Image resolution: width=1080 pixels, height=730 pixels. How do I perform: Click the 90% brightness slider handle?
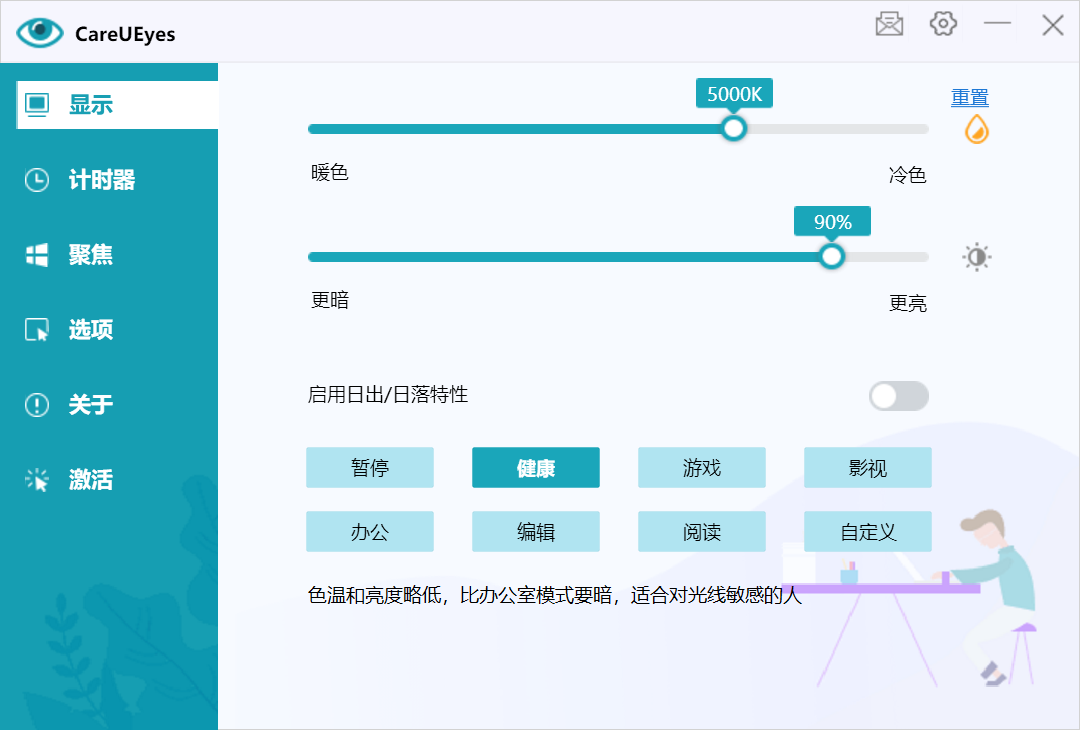coord(832,256)
